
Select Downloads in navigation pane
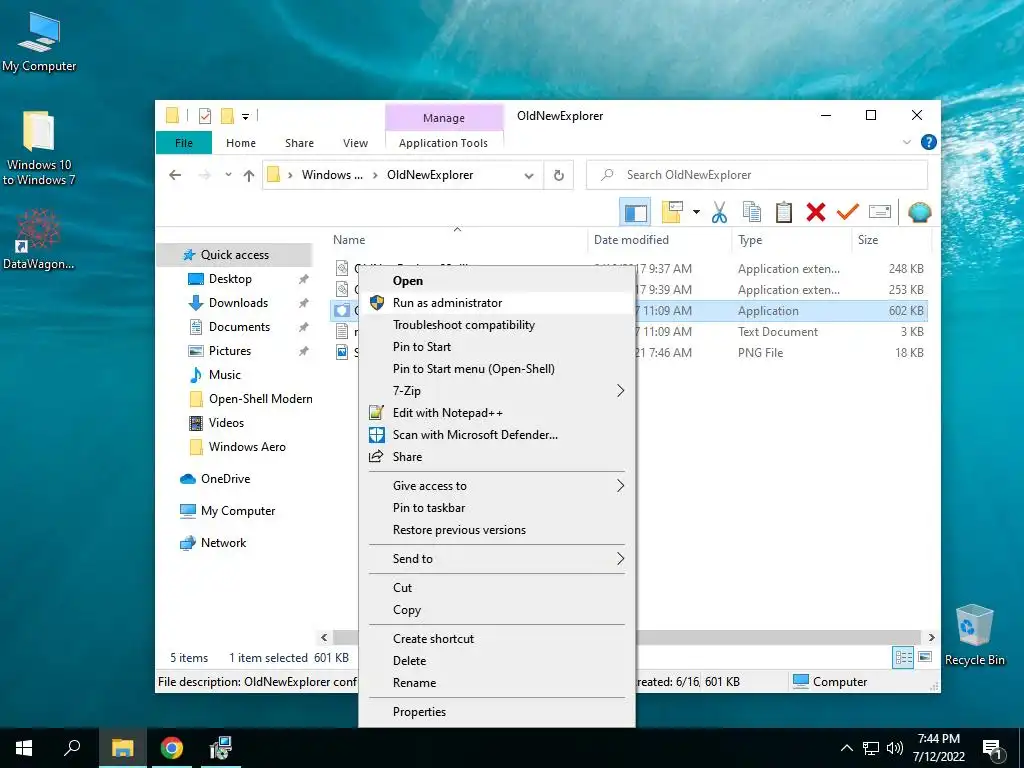[x=238, y=303]
